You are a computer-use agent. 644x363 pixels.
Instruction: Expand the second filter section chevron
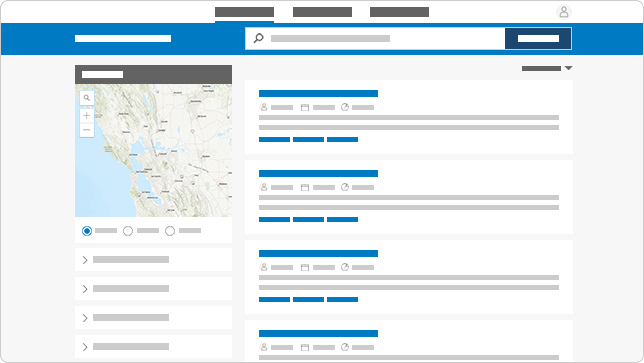pyautogui.click(x=85, y=289)
